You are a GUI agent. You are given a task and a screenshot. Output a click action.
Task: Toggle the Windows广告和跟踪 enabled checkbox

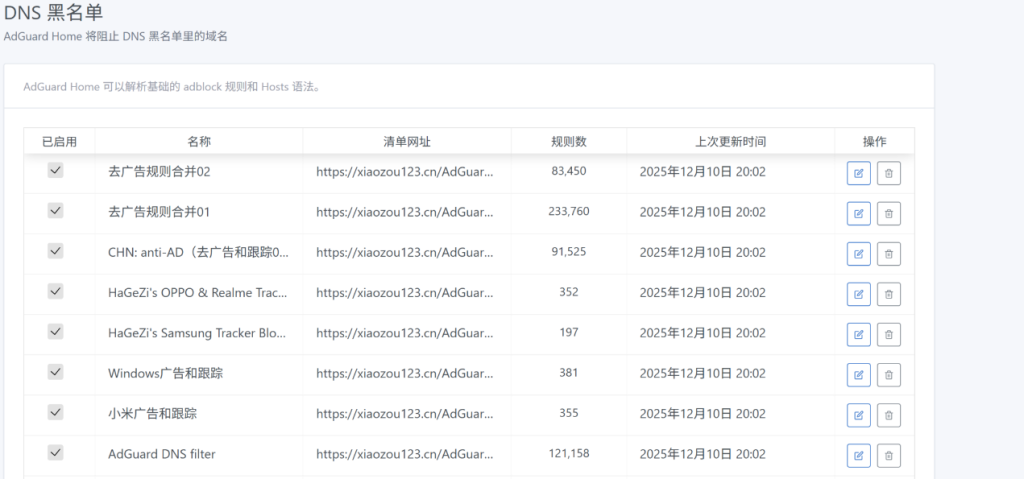(56, 372)
